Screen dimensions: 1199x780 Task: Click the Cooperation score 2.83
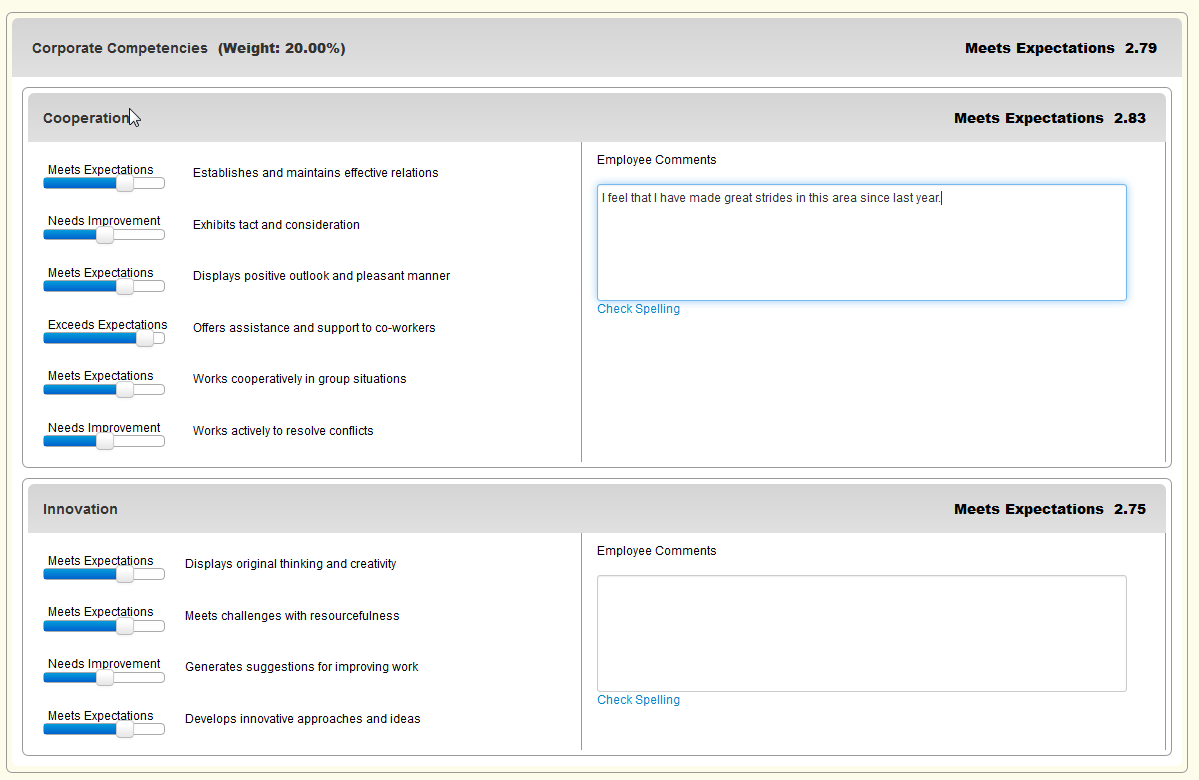coord(1130,118)
